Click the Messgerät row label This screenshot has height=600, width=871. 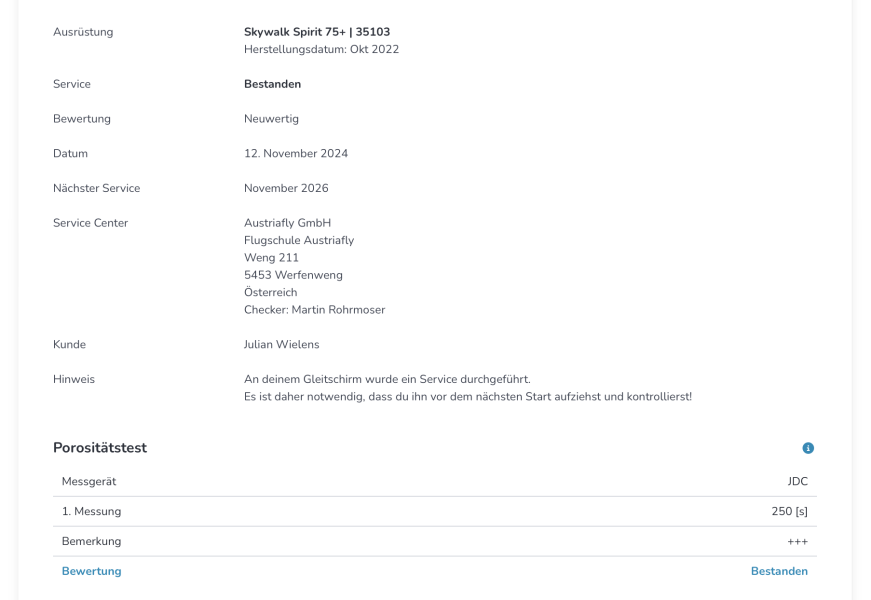tap(89, 481)
